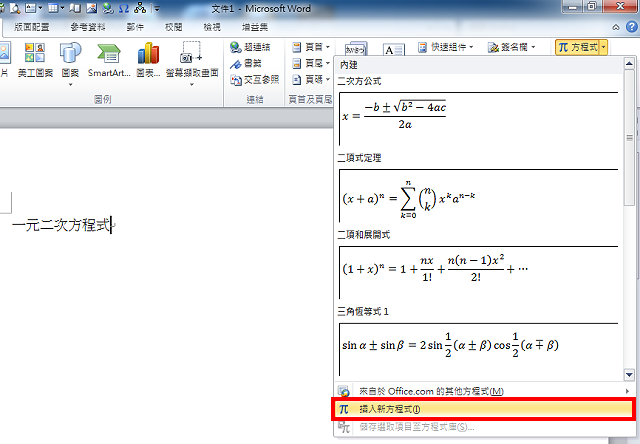640x444 pixels.
Task: Expand the 圖案 shapes dropdown arrow
Action: [x=70, y=84]
